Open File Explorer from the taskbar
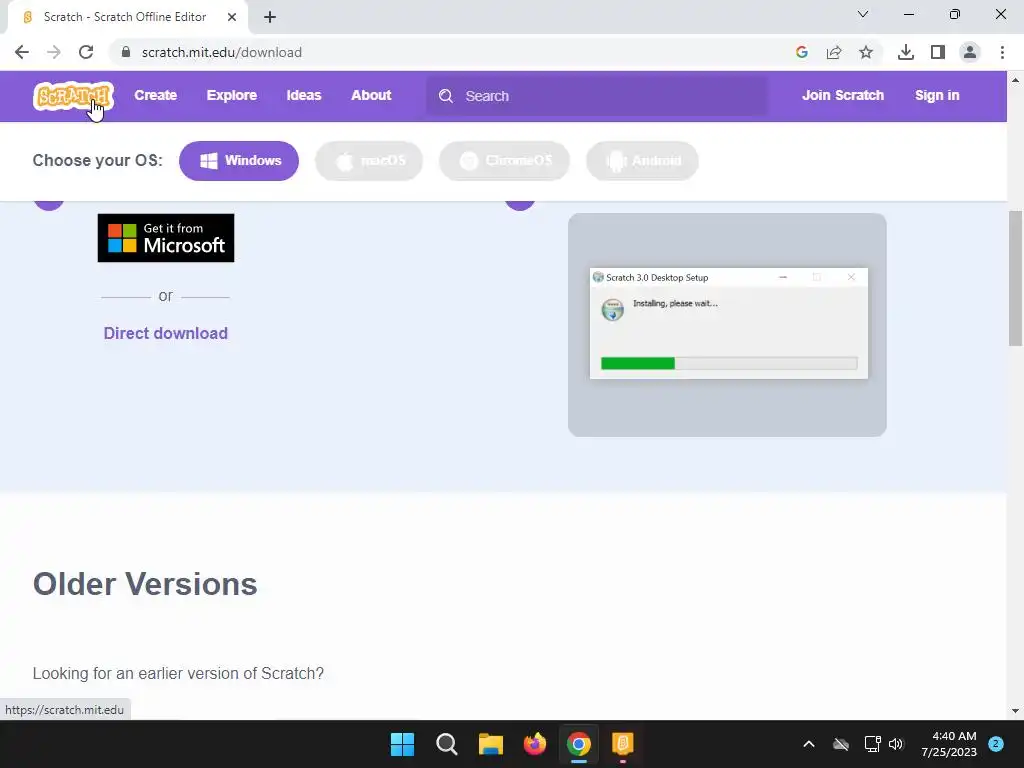Screen dimensions: 1024x768 click(490, 744)
